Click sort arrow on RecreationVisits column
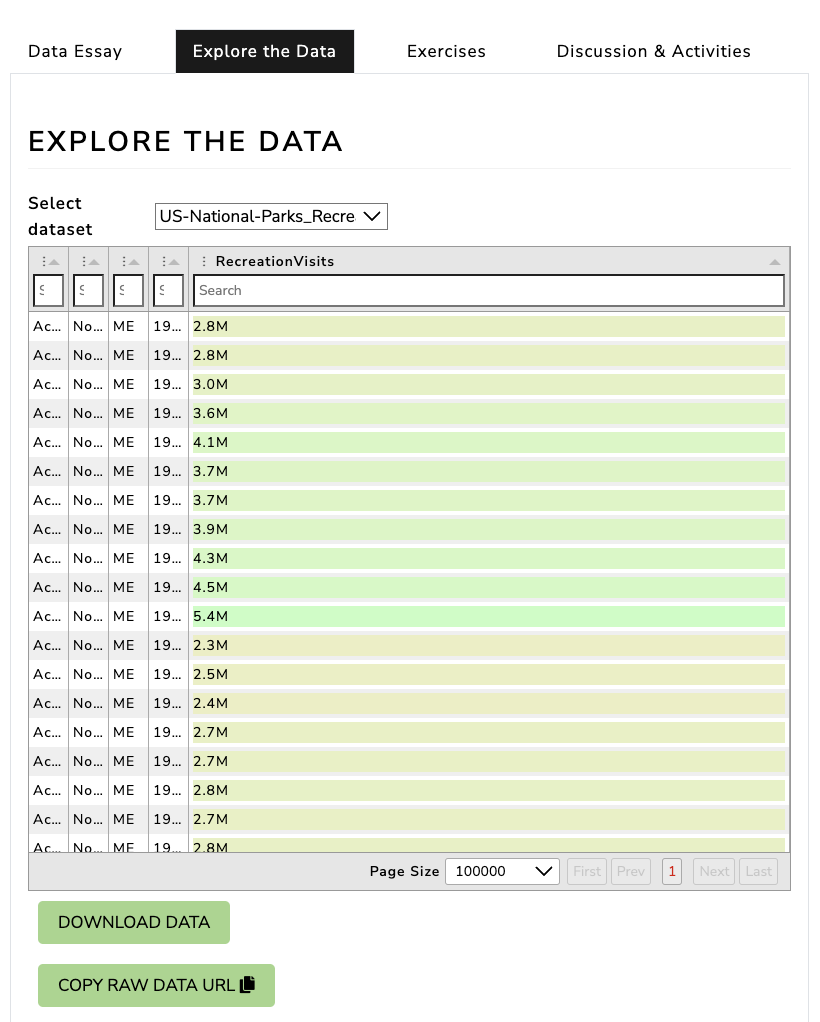Viewport: 820px width, 1022px height. pyautogui.click(x=775, y=262)
